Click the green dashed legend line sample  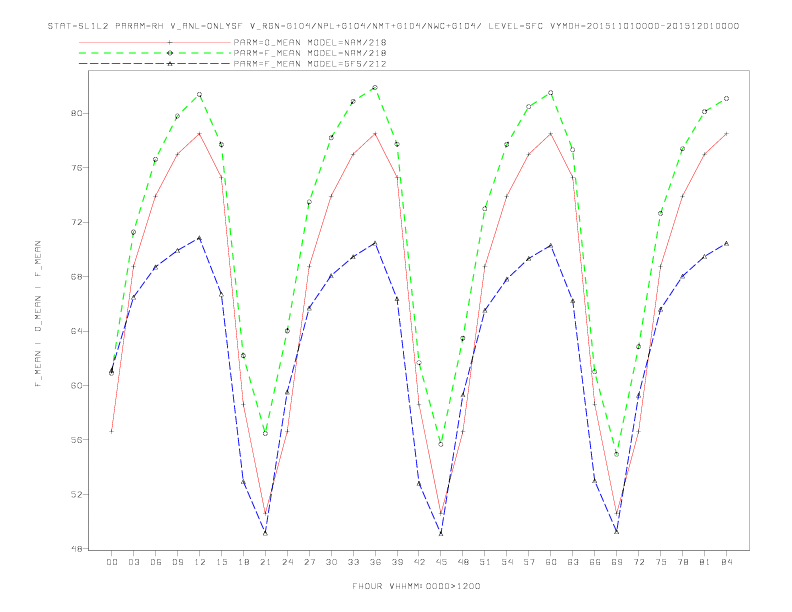(x=155, y=53)
